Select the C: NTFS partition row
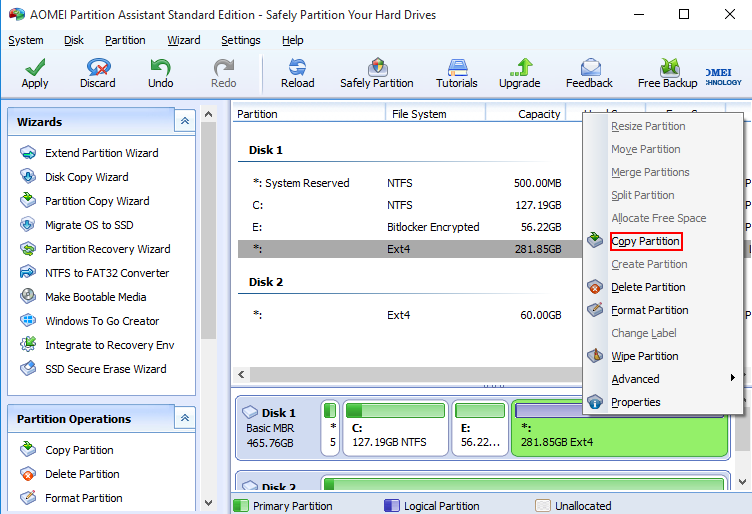The width and height of the screenshot is (752, 514). pyautogui.click(x=410, y=205)
